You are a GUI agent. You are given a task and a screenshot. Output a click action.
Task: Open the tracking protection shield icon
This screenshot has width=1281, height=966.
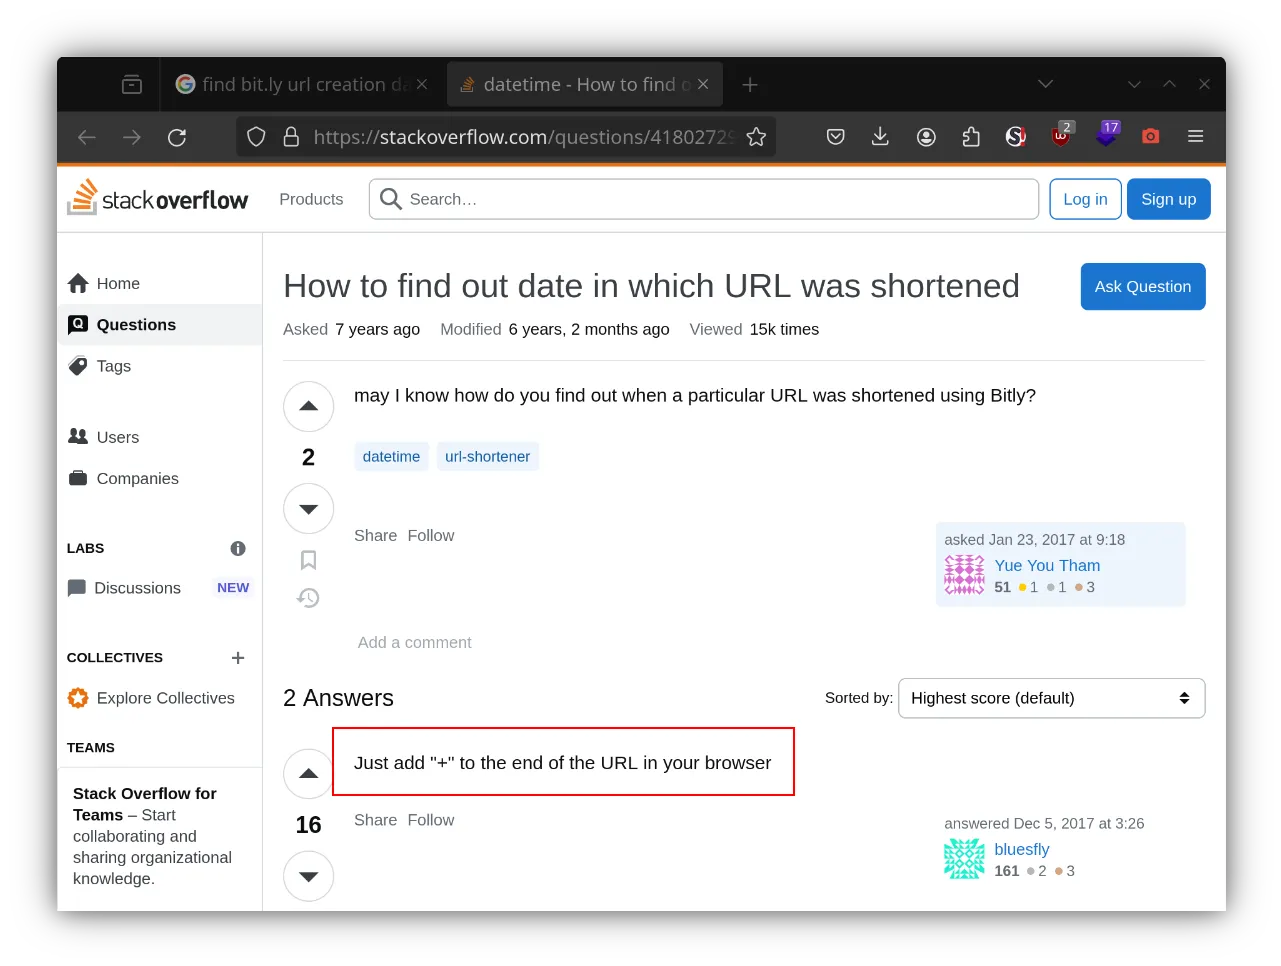point(256,137)
